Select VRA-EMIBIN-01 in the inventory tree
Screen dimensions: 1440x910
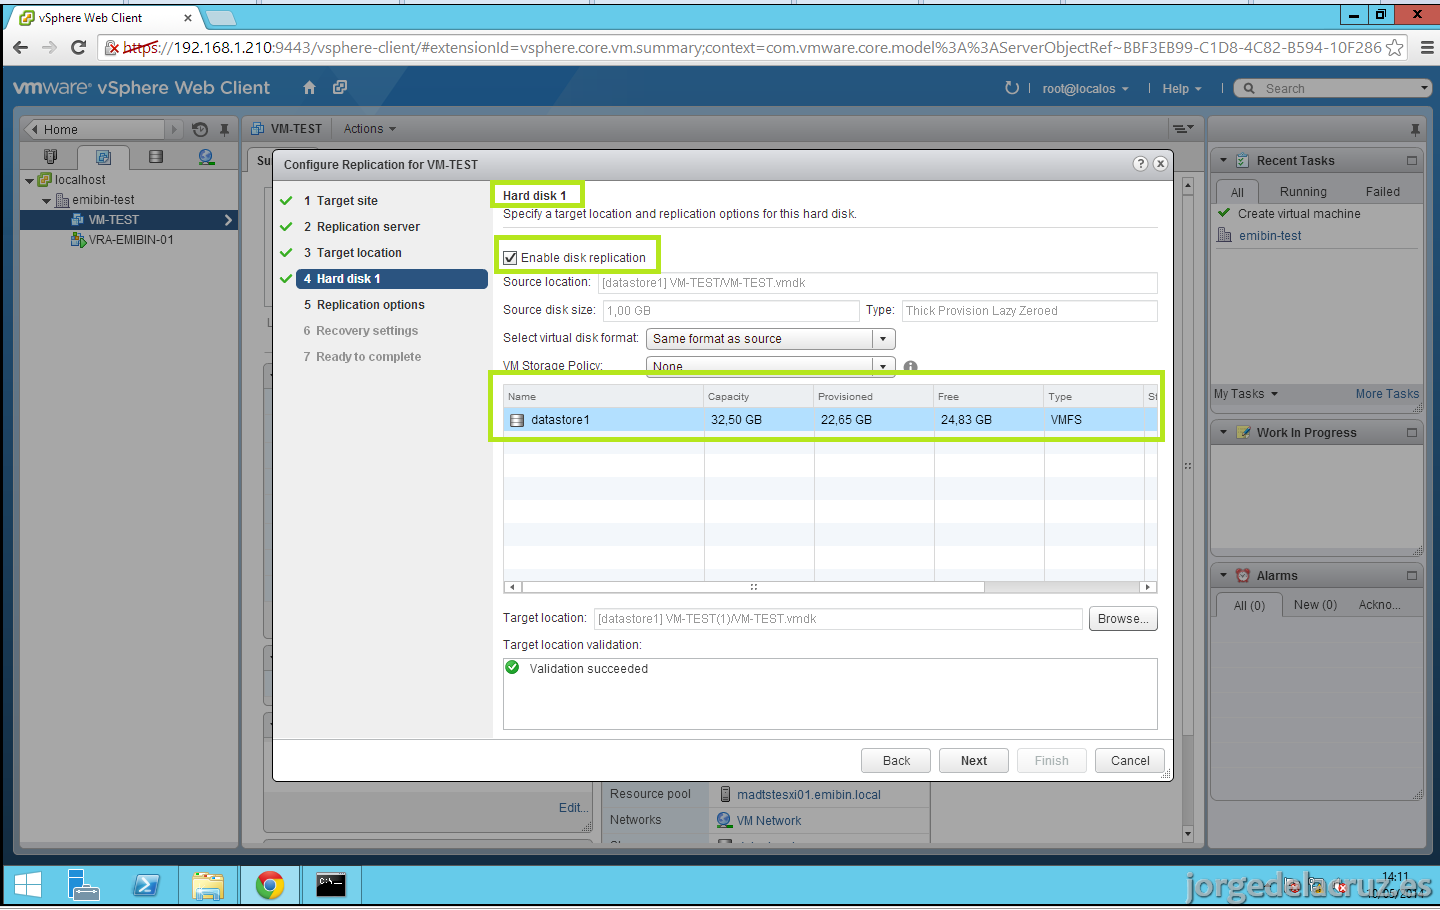pyautogui.click(x=130, y=240)
